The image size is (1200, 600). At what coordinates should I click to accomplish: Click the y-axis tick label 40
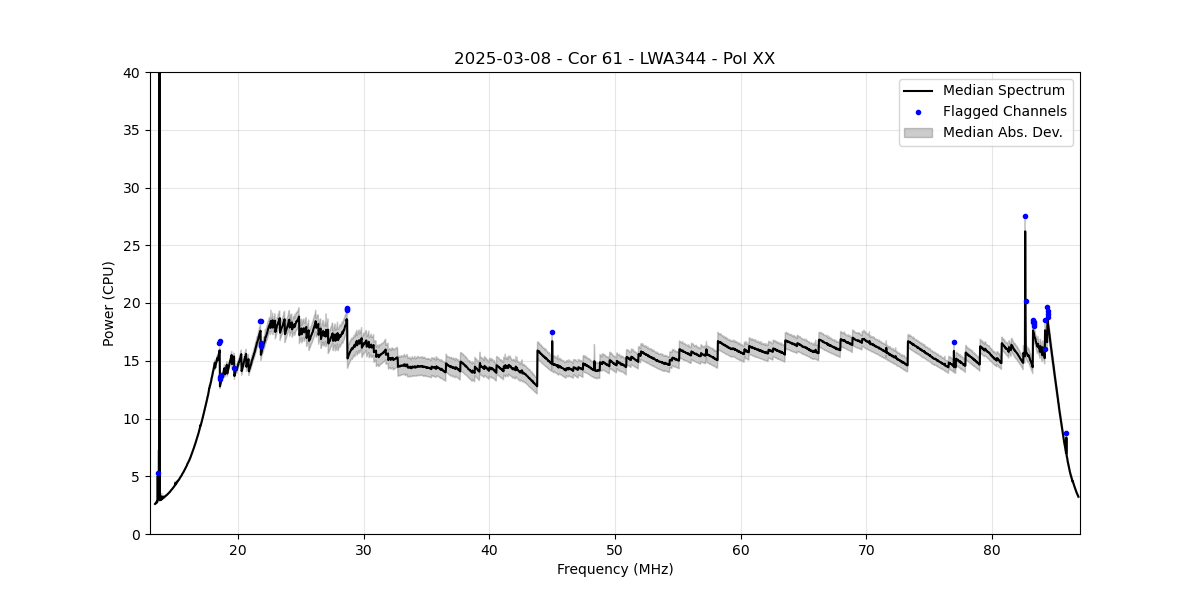point(130,73)
